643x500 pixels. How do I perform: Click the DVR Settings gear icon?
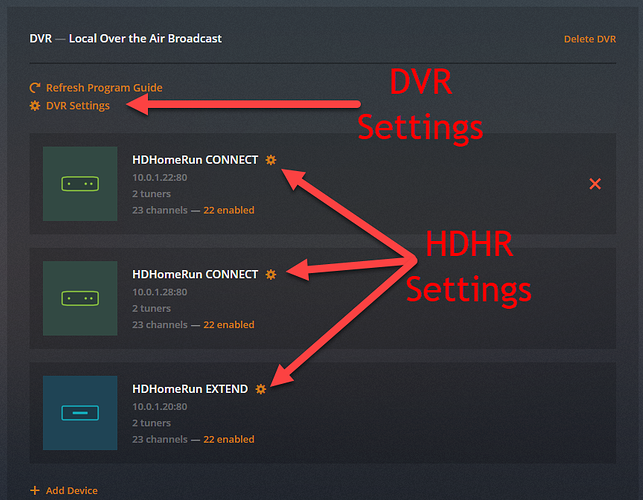pos(35,106)
